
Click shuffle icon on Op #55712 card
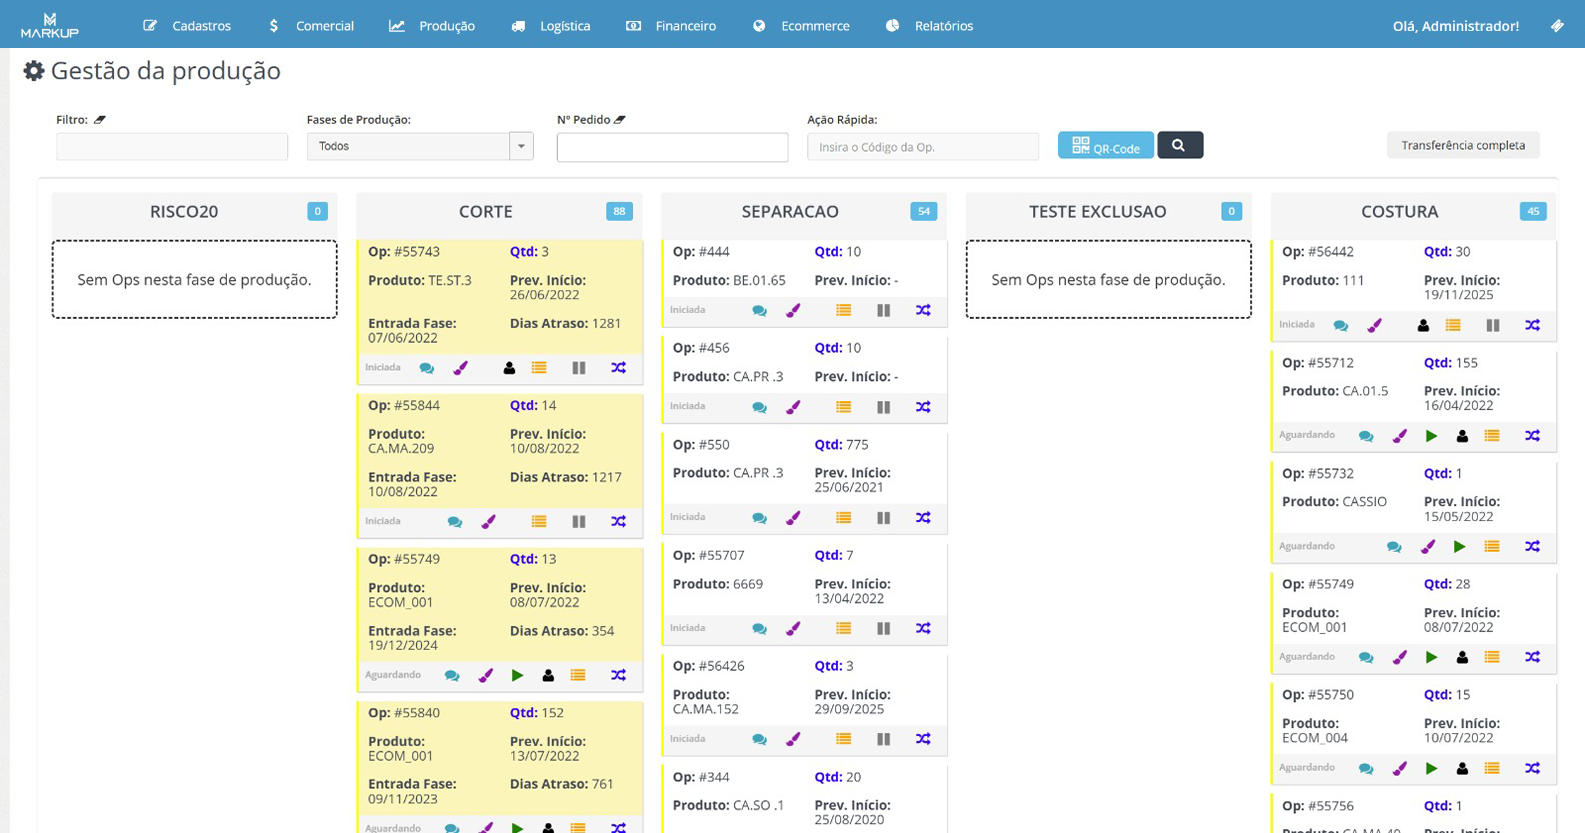(1533, 436)
